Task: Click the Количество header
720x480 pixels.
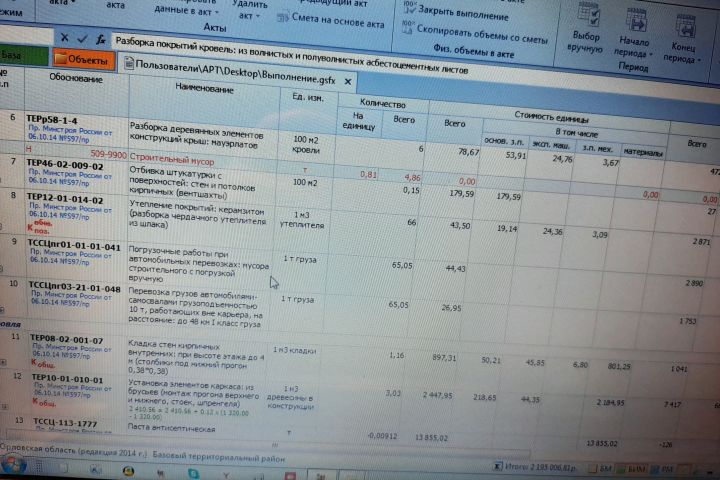Action: pyautogui.click(x=383, y=103)
